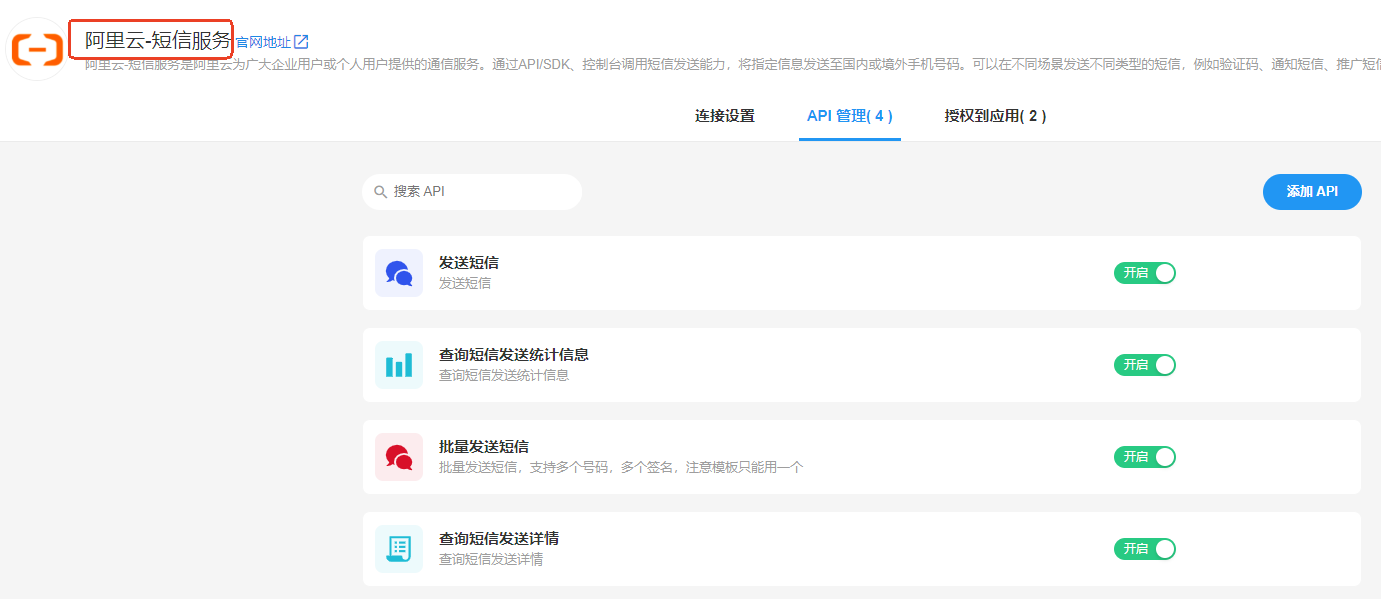Click the Alibaba Cloud logo icon

[37, 48]
